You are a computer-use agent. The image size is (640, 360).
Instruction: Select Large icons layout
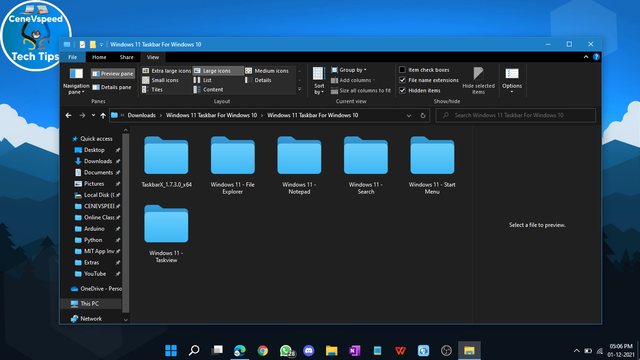click(218, 71)
